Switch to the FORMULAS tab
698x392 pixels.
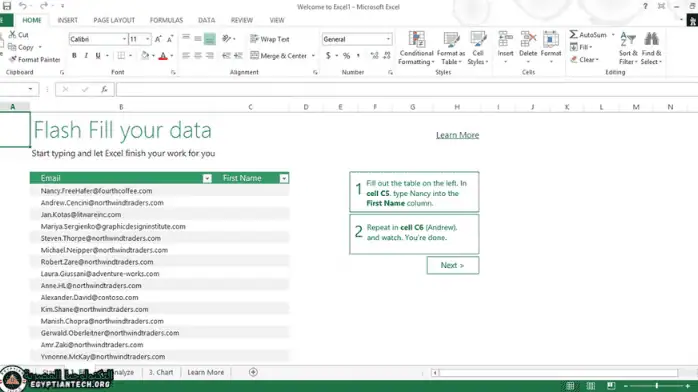click(166, 20)
